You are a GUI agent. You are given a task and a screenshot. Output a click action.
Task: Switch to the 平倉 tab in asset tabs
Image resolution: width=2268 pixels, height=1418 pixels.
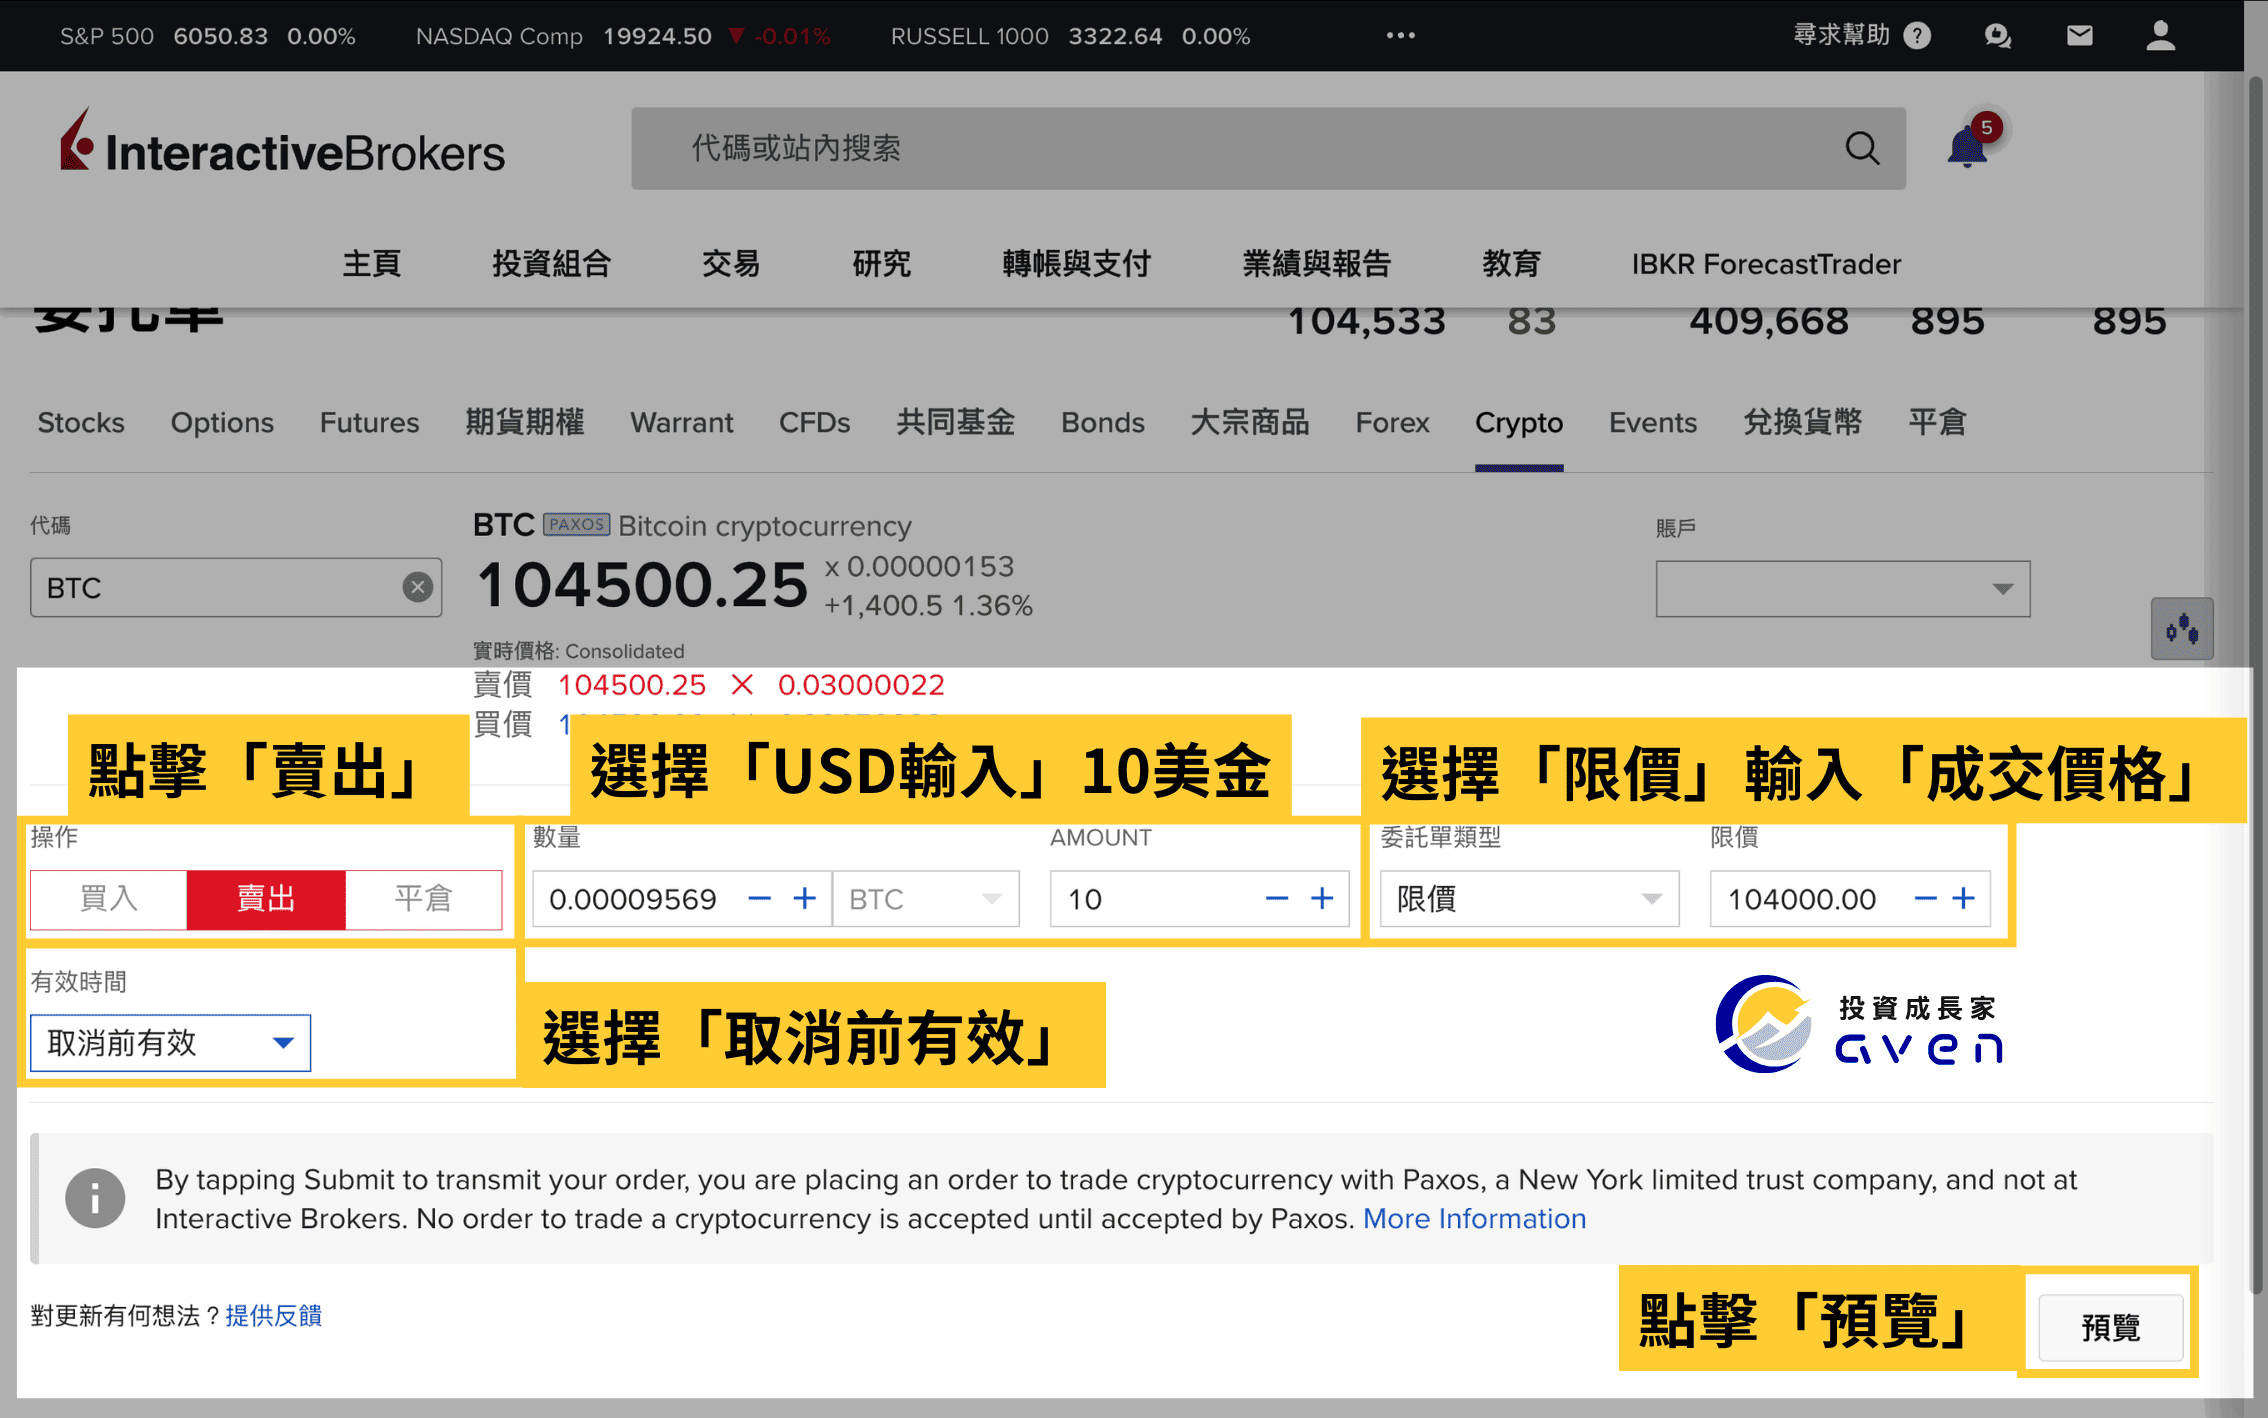point(1938,422)
